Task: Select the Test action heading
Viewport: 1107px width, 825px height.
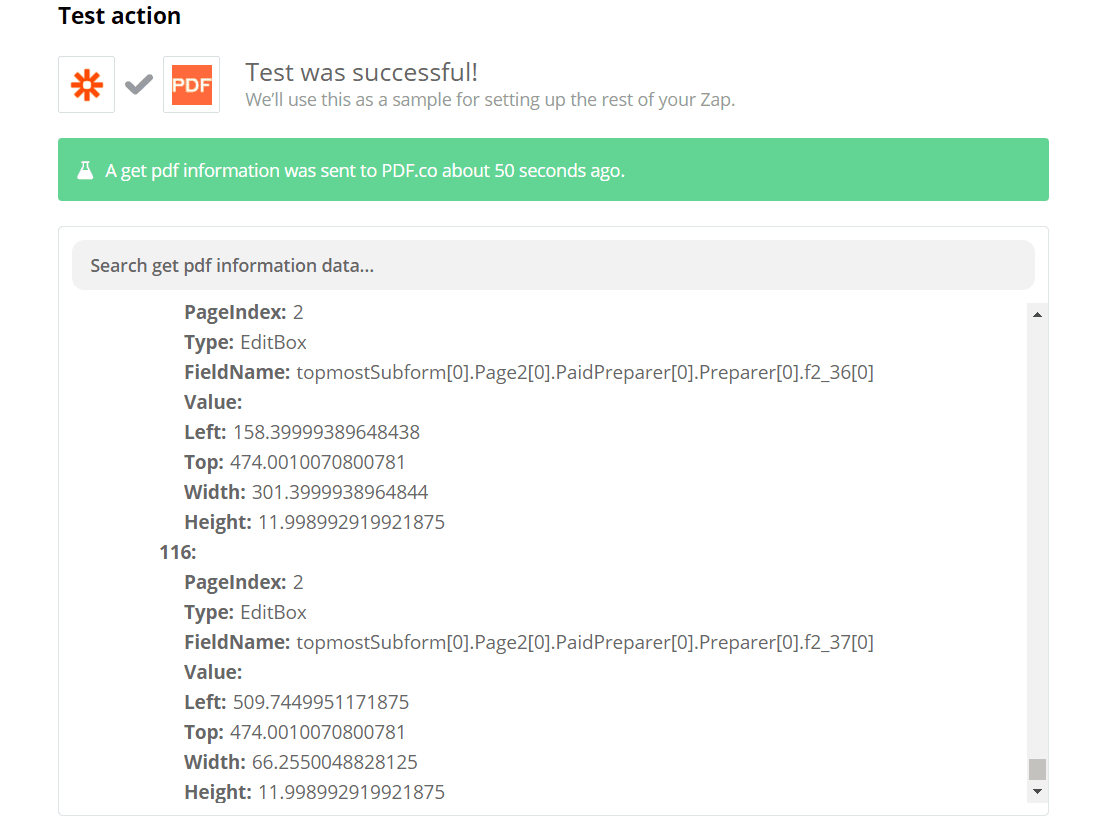Action: [119, 16]
